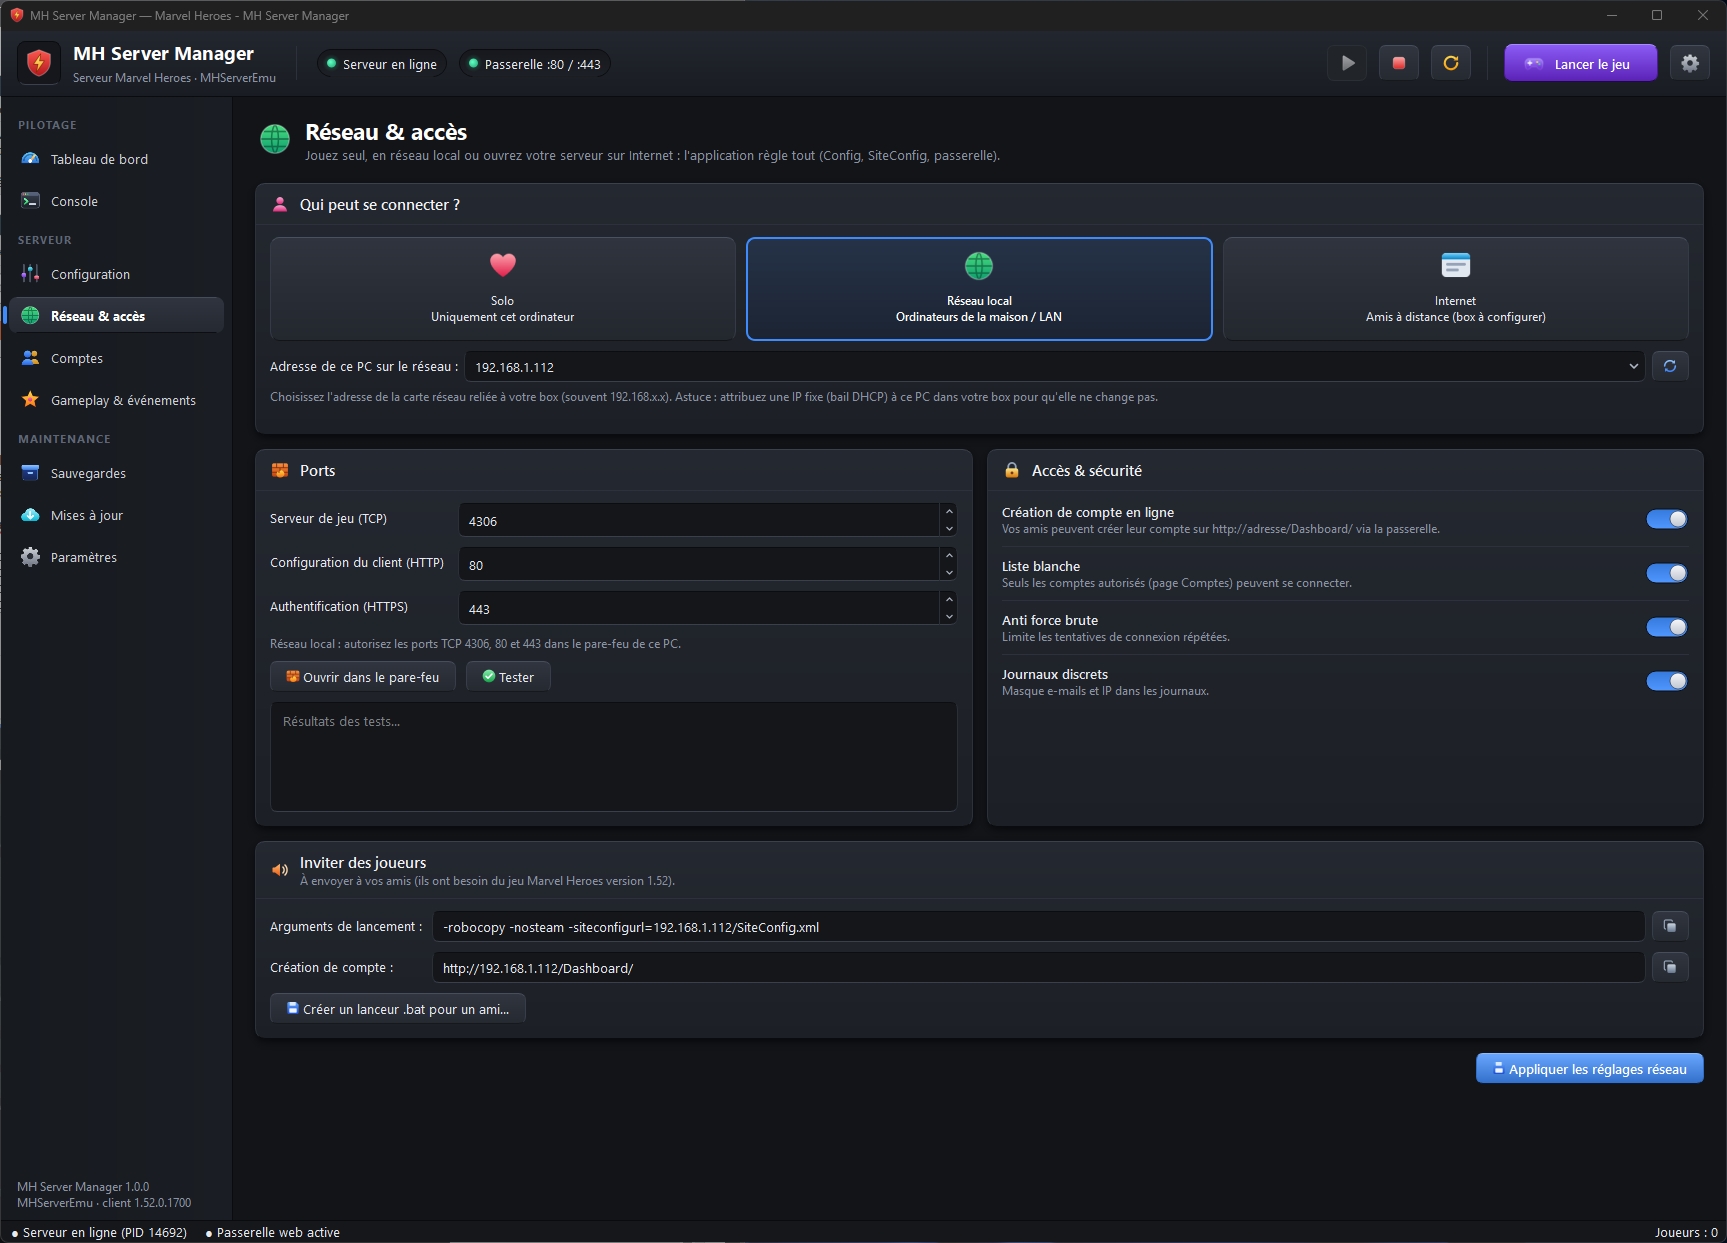Increase the Serveur de jeu TCP port
Viewport: 1727px width, 1243px height.
tap(949, 512)
